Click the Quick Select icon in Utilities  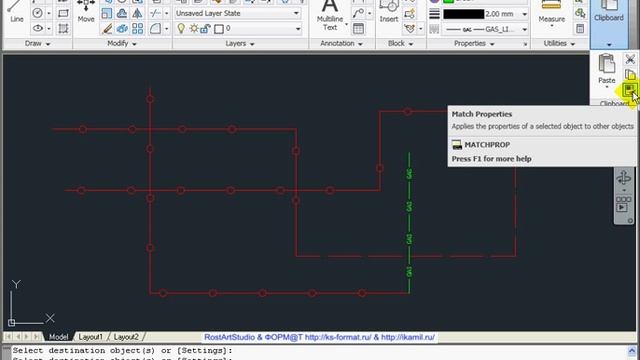click(x=580, y=13)
